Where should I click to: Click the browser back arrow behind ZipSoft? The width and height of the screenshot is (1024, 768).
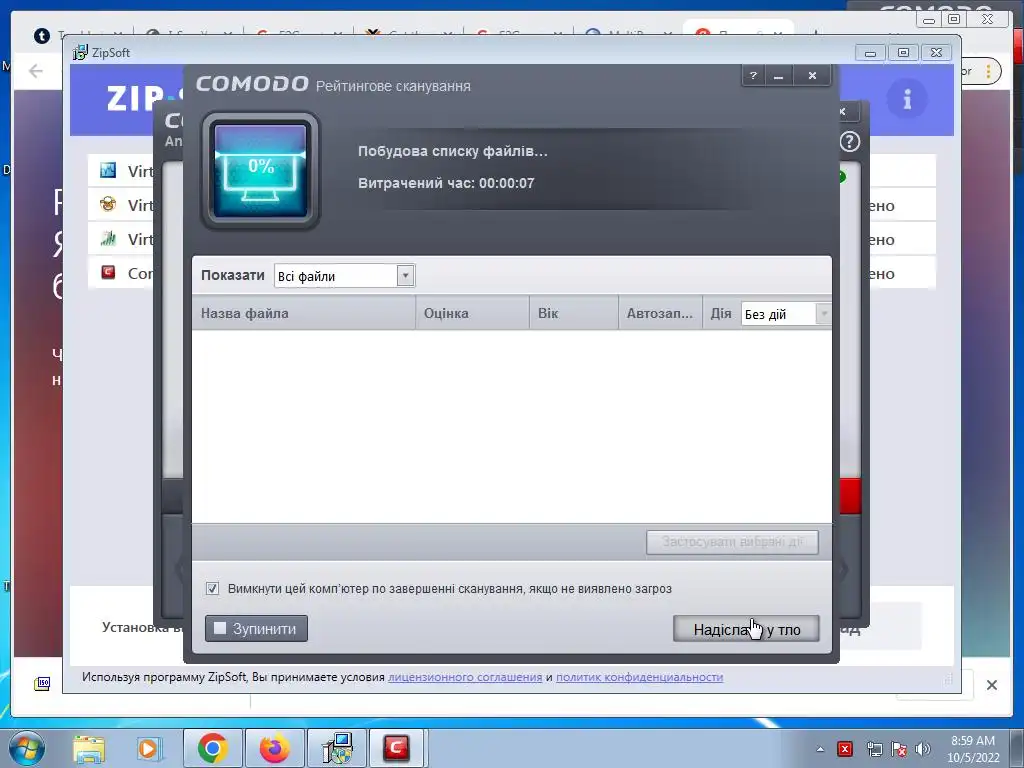(36, 71)
